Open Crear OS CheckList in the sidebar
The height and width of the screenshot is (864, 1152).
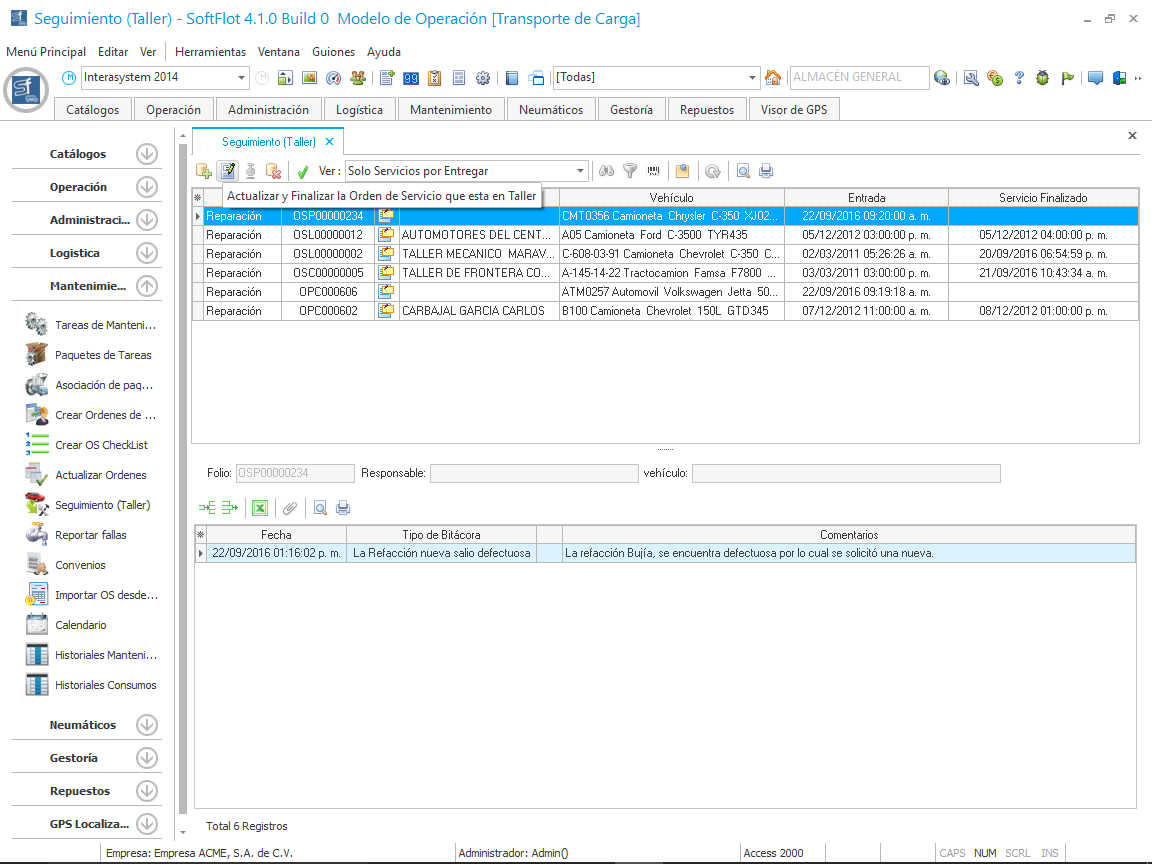tap(100, 445)
